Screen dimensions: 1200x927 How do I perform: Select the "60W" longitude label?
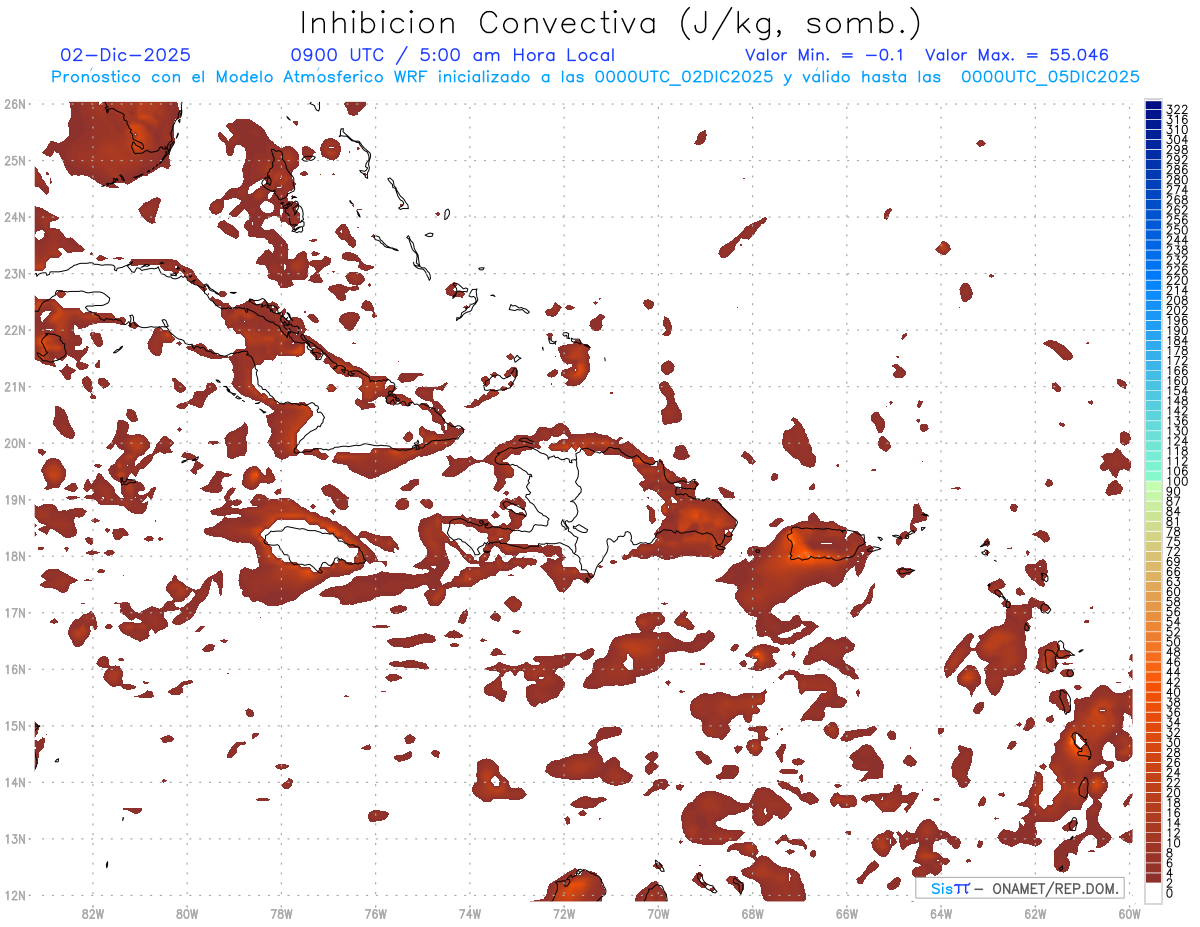click(1129, 913)
